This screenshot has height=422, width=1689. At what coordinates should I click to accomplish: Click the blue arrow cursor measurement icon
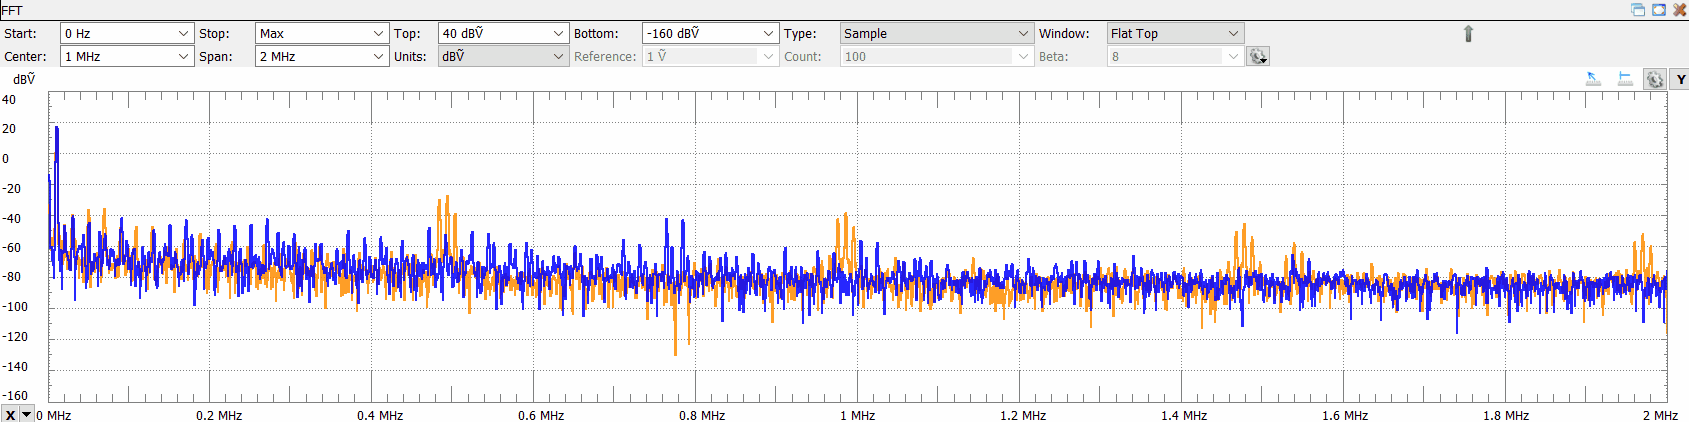click(x=1594, y=79)
